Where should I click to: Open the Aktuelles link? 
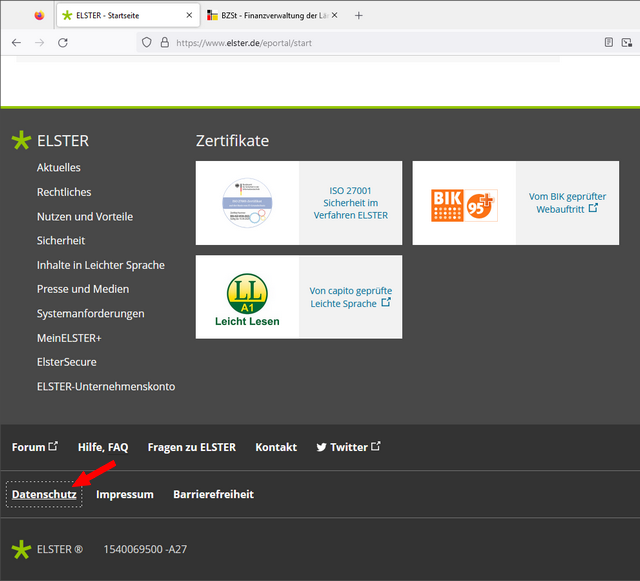[59, 167]
